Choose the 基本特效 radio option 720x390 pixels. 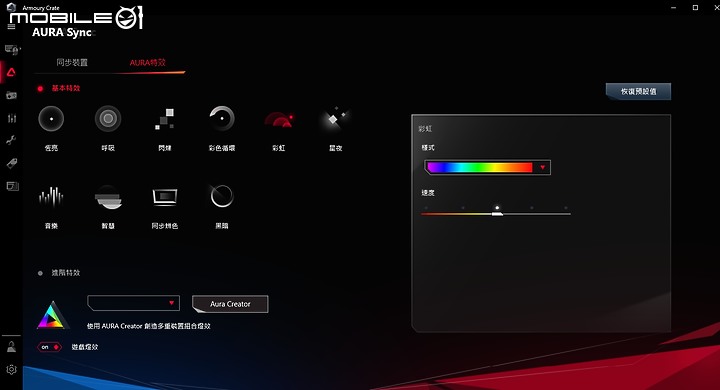tap(40, 88)
